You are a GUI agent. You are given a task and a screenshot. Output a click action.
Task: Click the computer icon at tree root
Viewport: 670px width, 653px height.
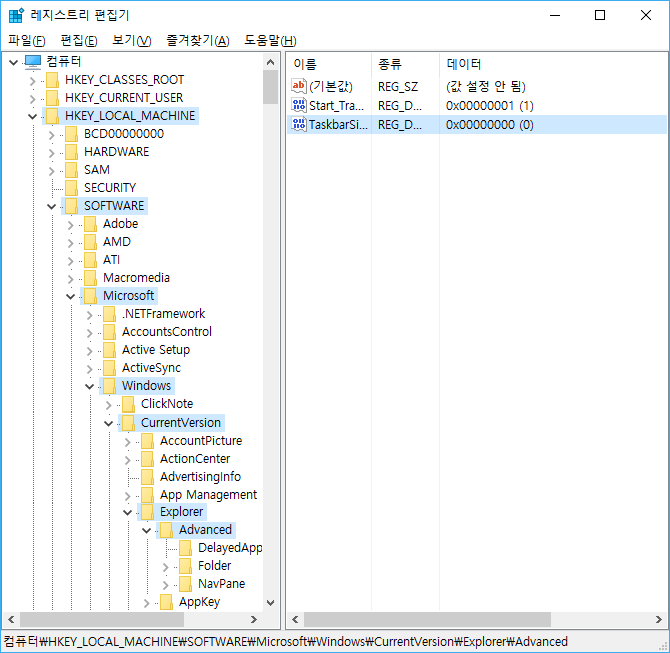(33, 62)
